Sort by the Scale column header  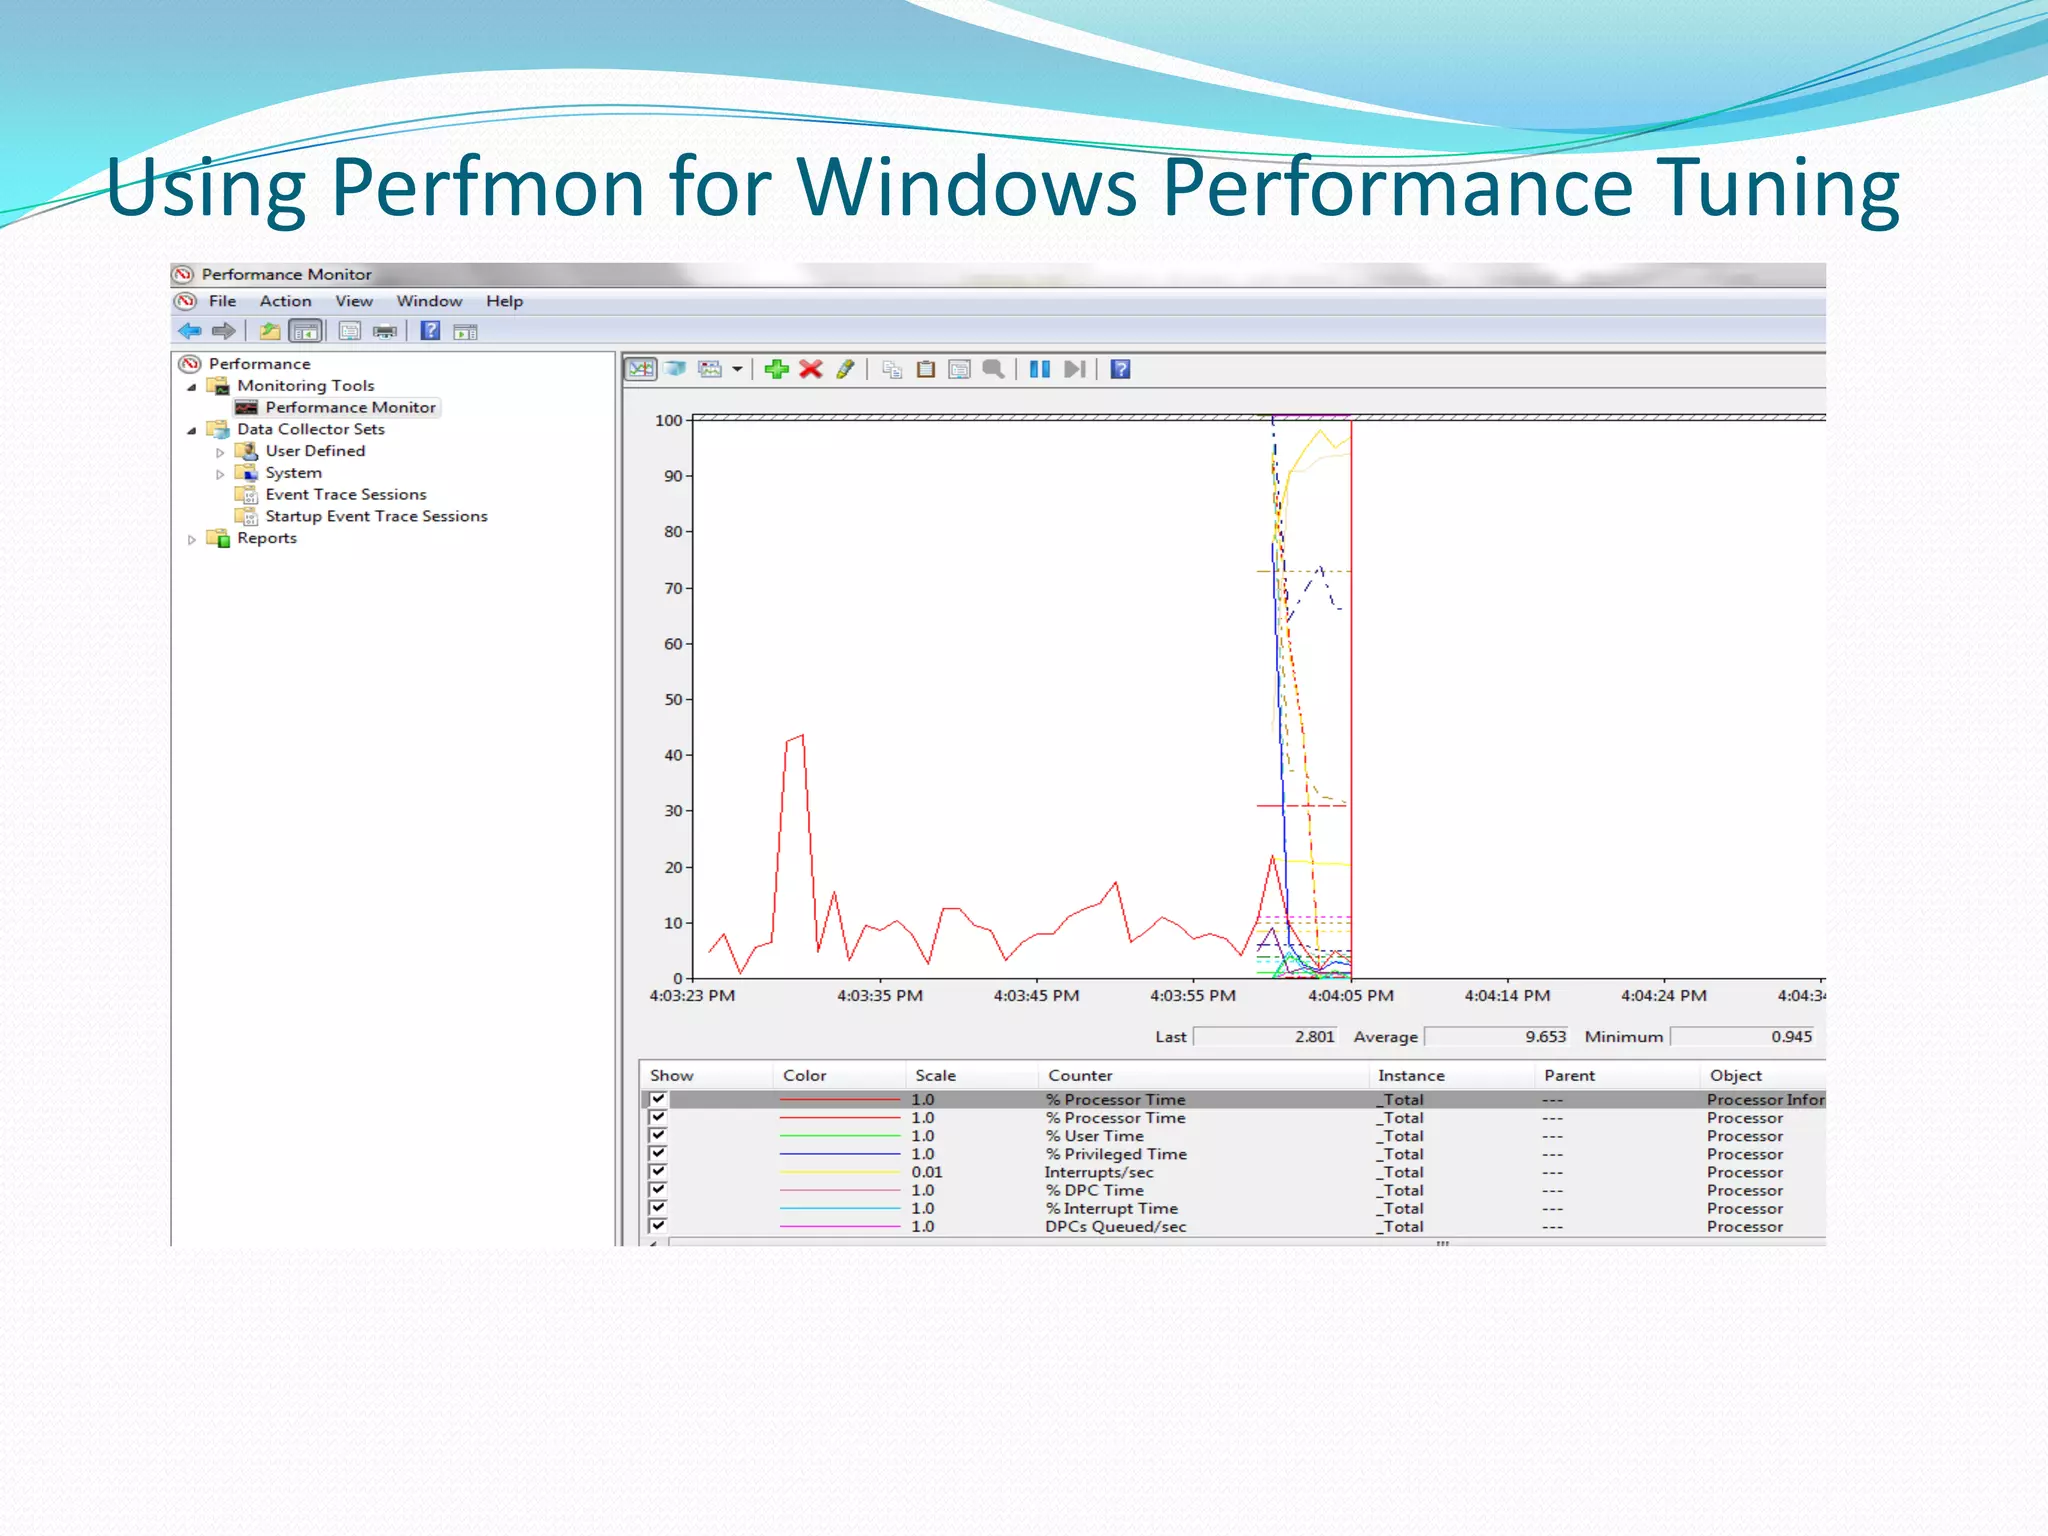[x=972, y=1076]
